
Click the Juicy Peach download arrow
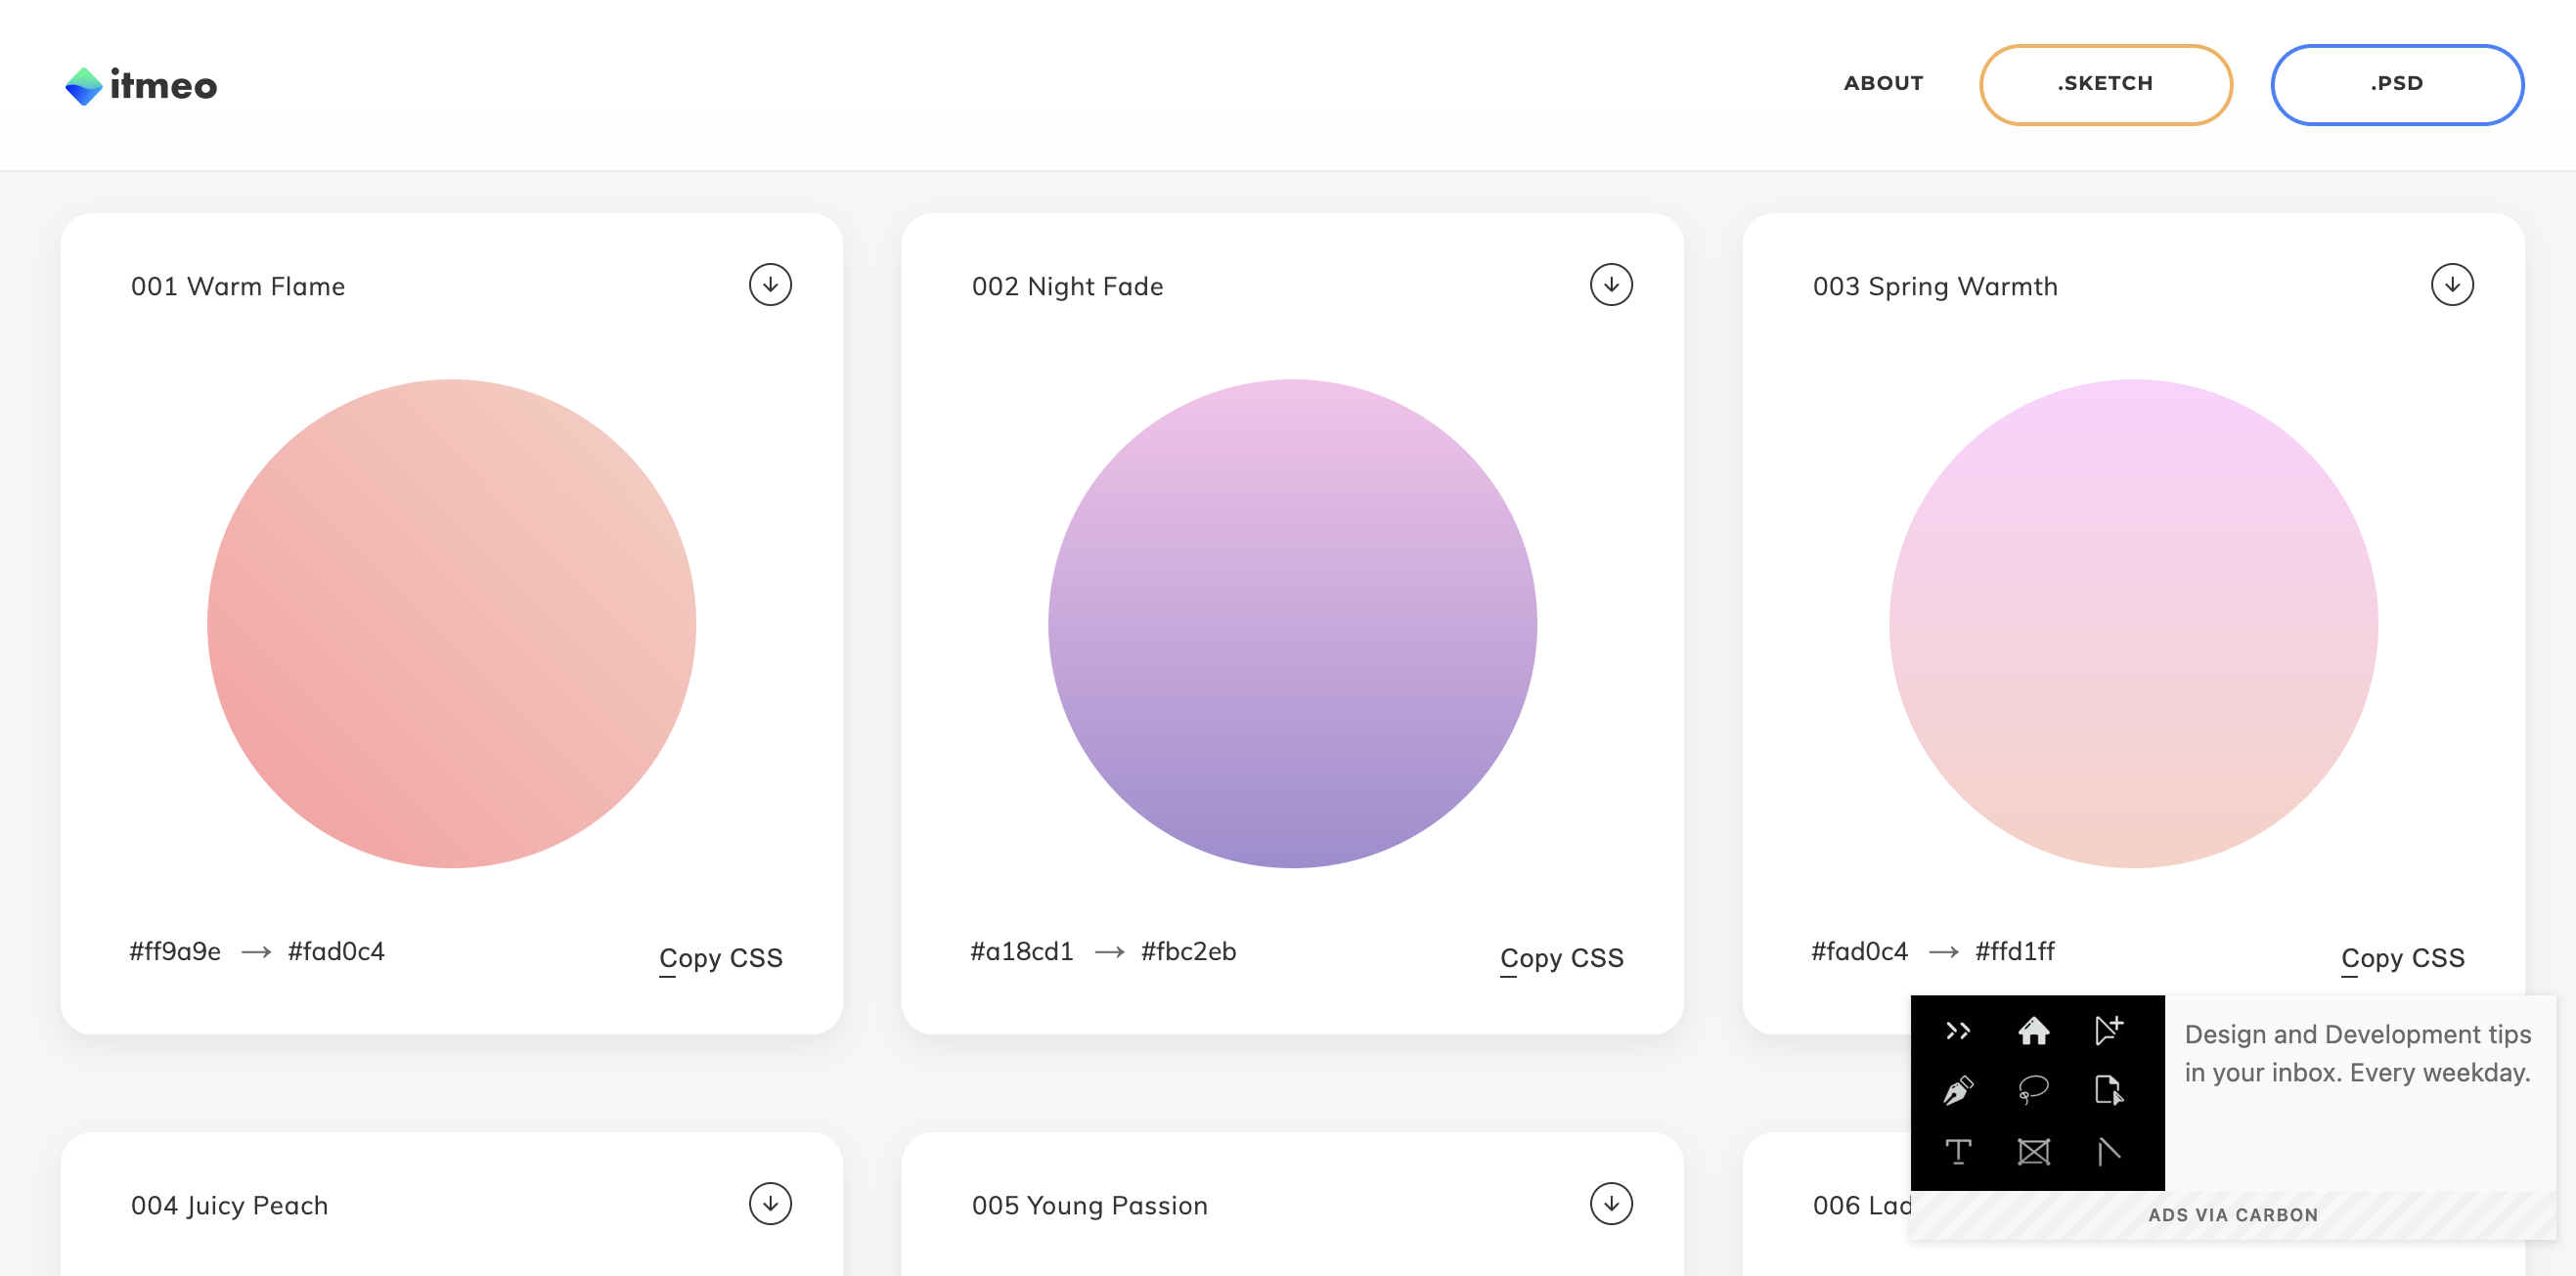click(770, 1204)
